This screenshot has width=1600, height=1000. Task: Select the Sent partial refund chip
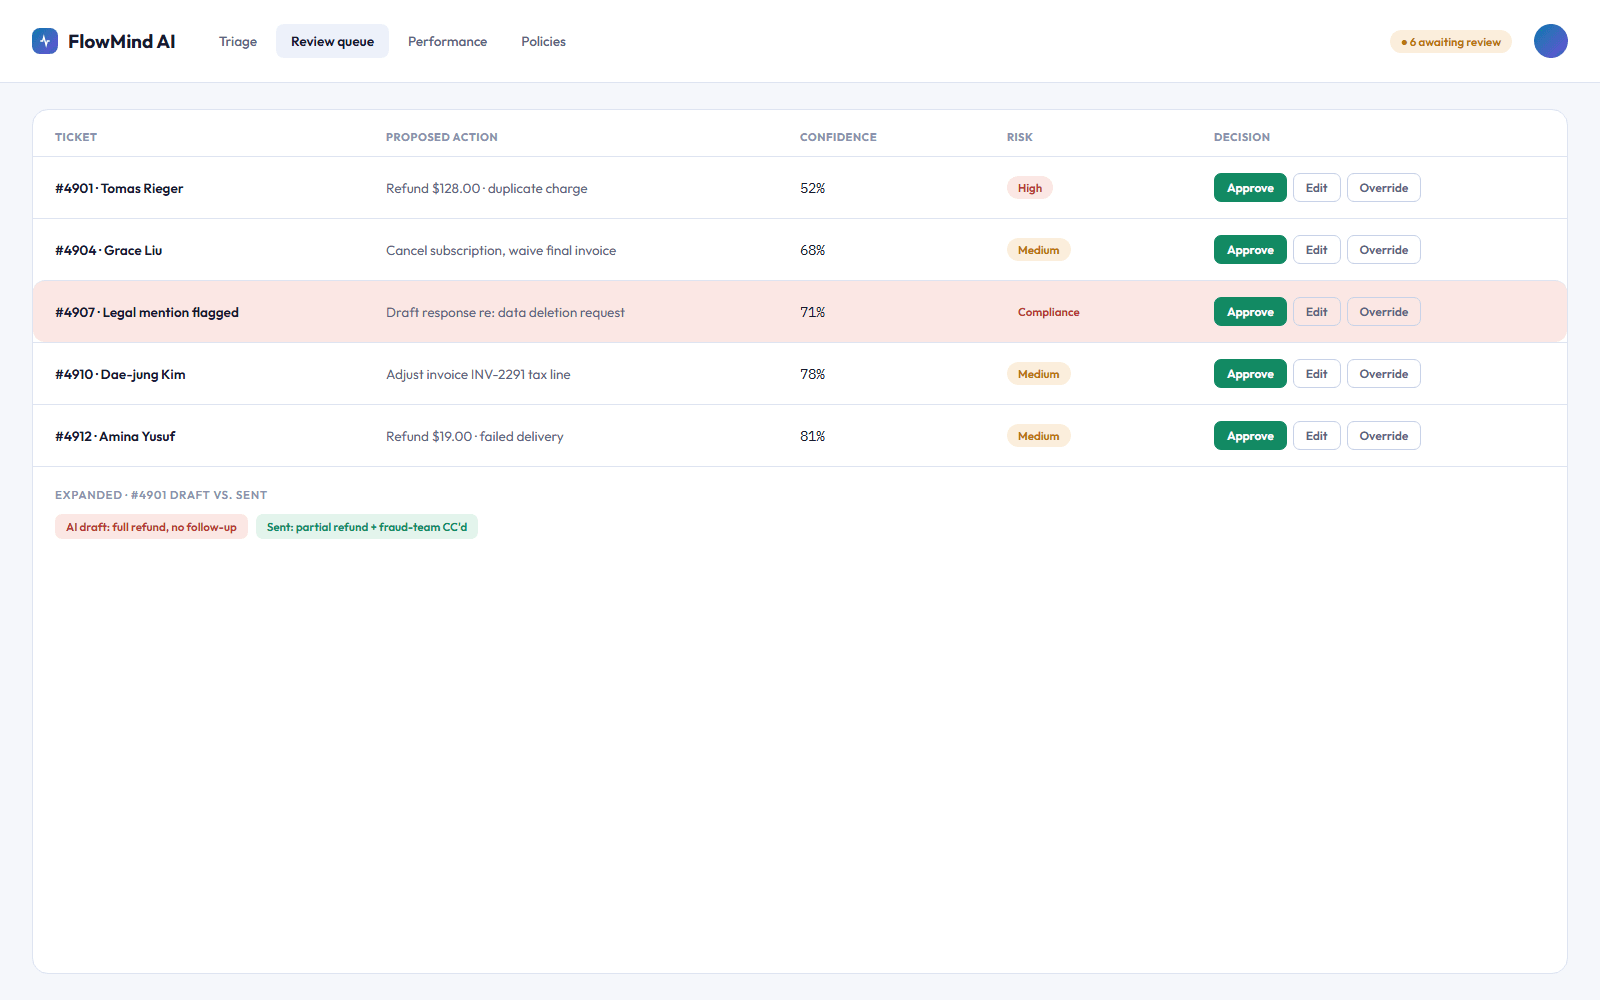point(367,527)
